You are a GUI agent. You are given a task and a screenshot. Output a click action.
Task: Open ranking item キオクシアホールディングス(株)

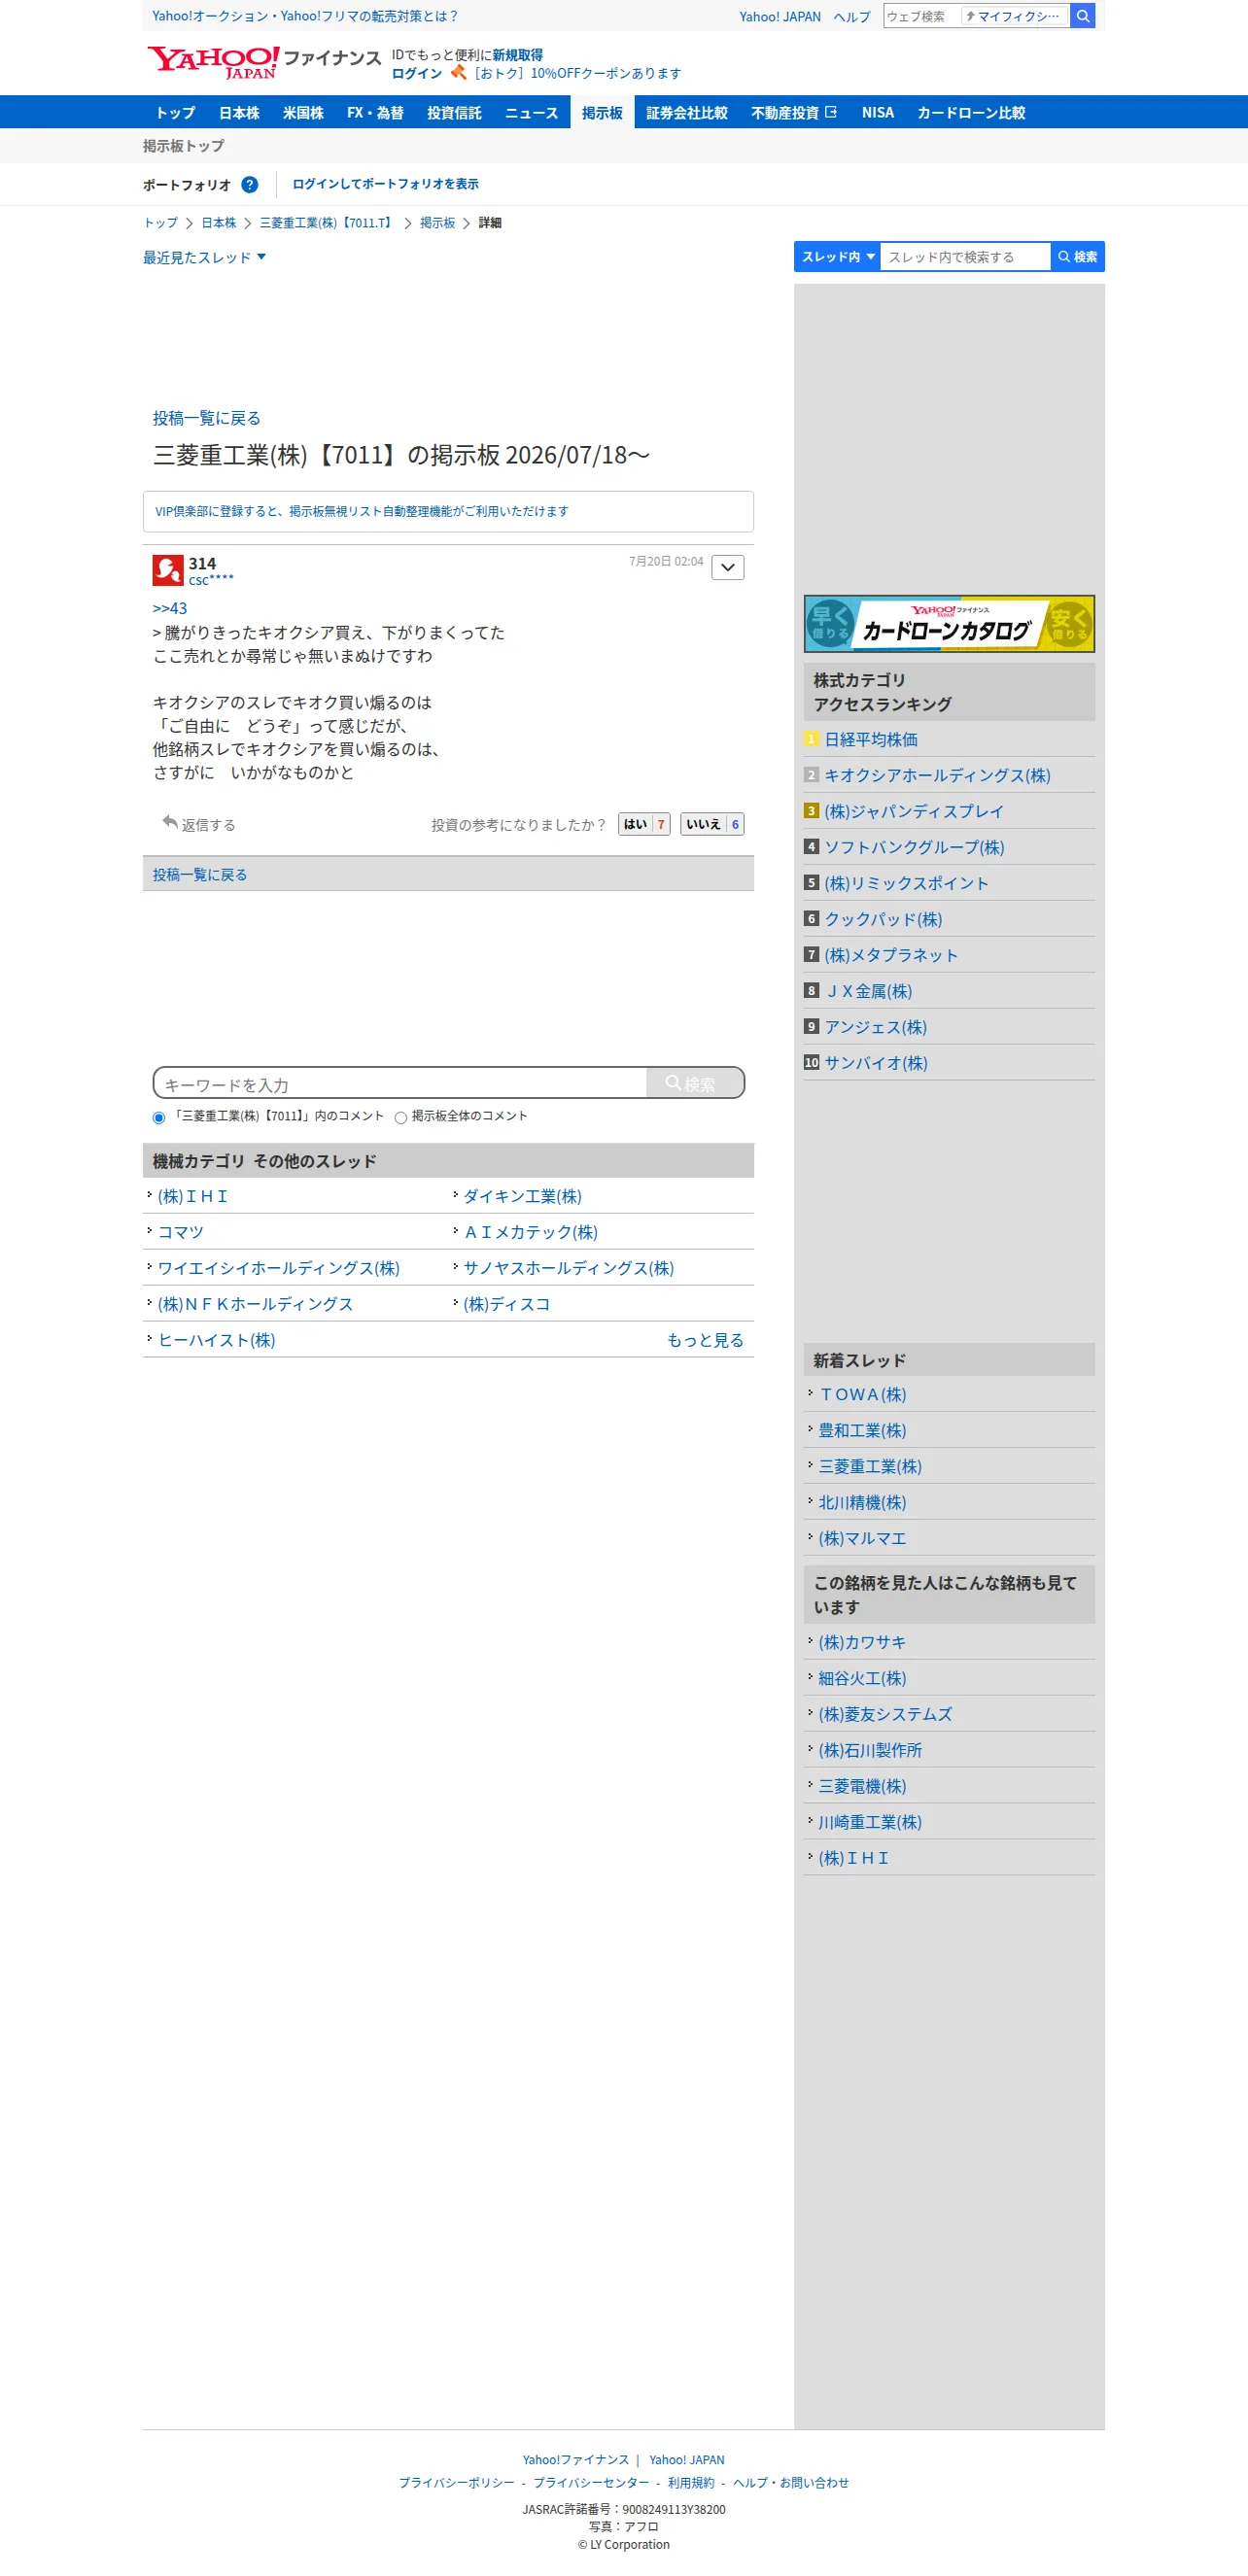[937, 776]
